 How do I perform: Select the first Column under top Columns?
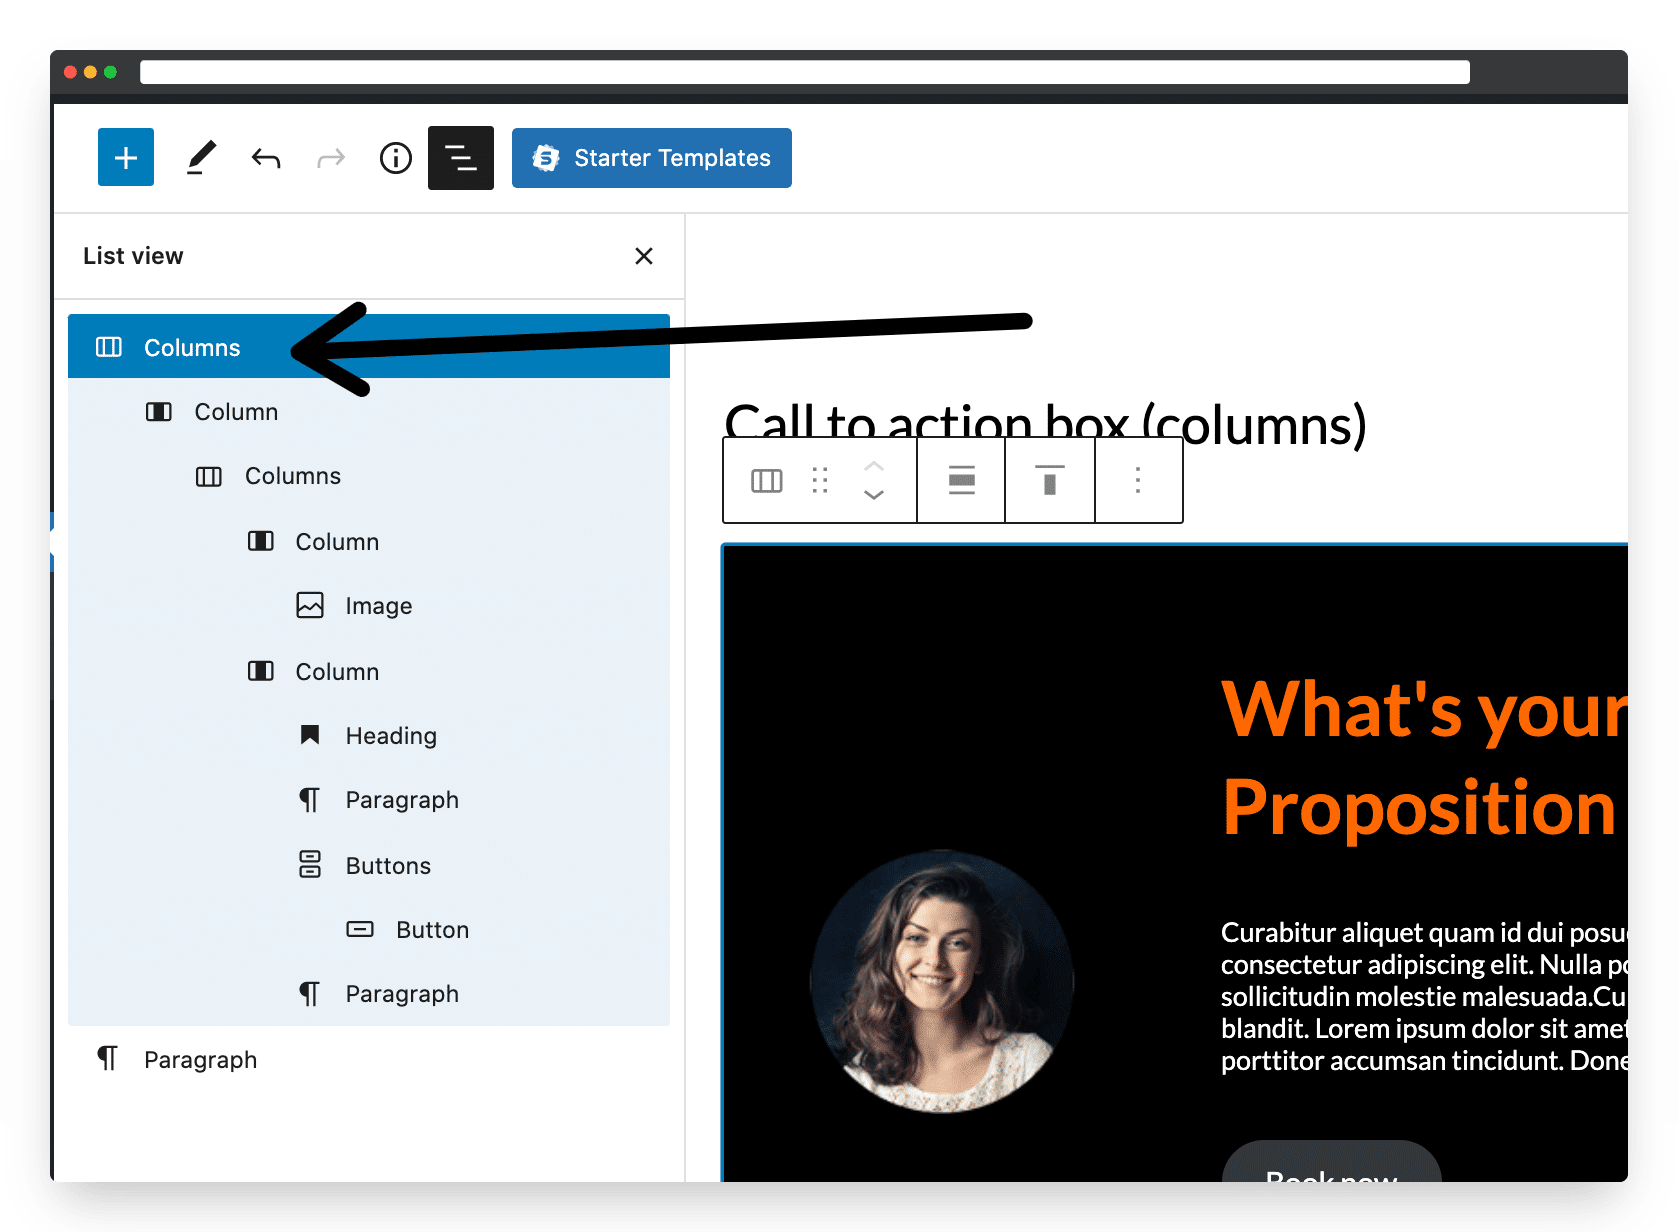369,412
